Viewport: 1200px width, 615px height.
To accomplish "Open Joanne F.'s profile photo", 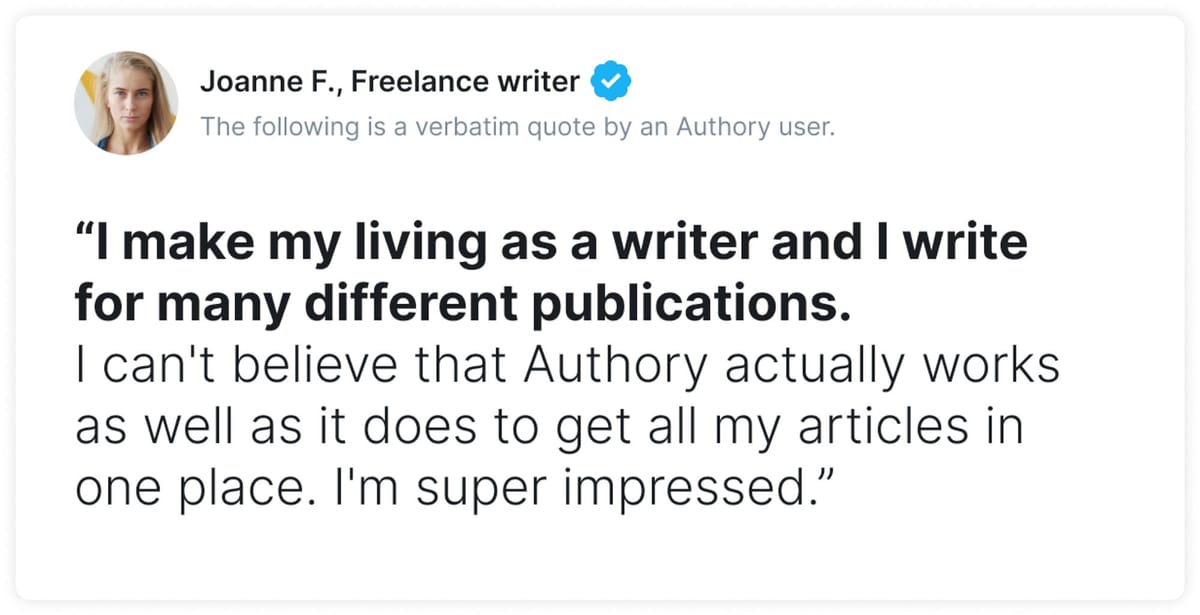I will click(126, 102).
